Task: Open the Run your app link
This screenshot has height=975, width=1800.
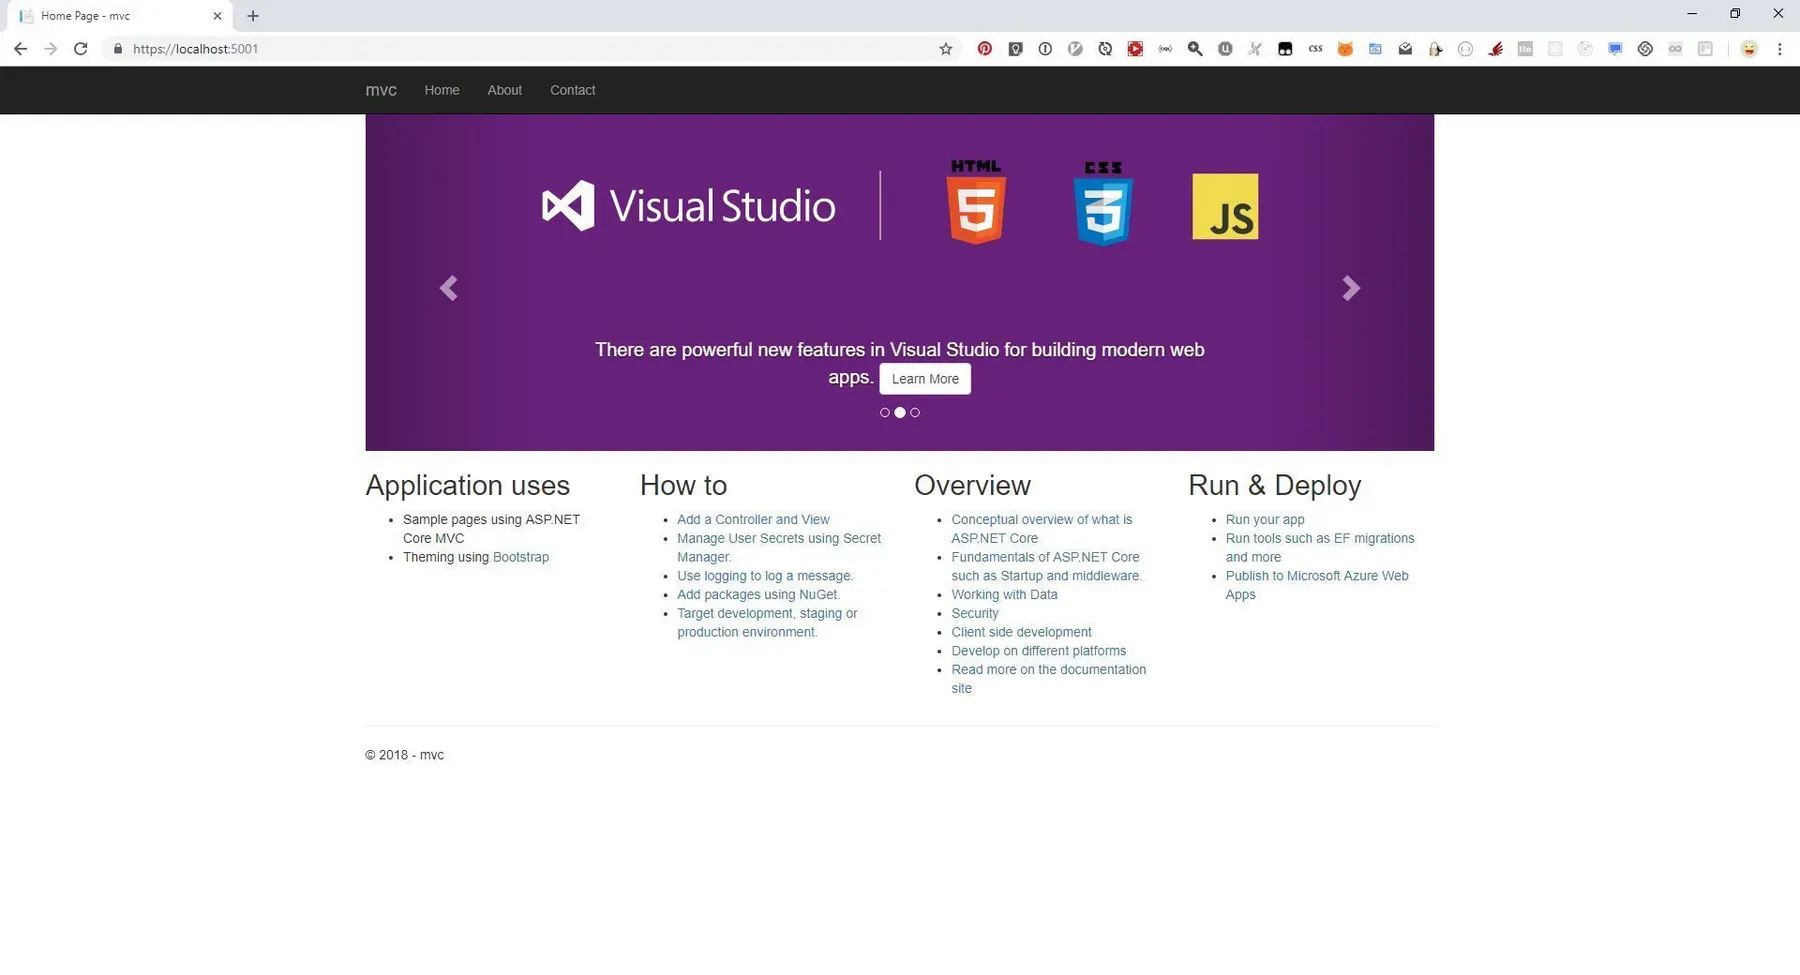Action: pos(1264,520)
